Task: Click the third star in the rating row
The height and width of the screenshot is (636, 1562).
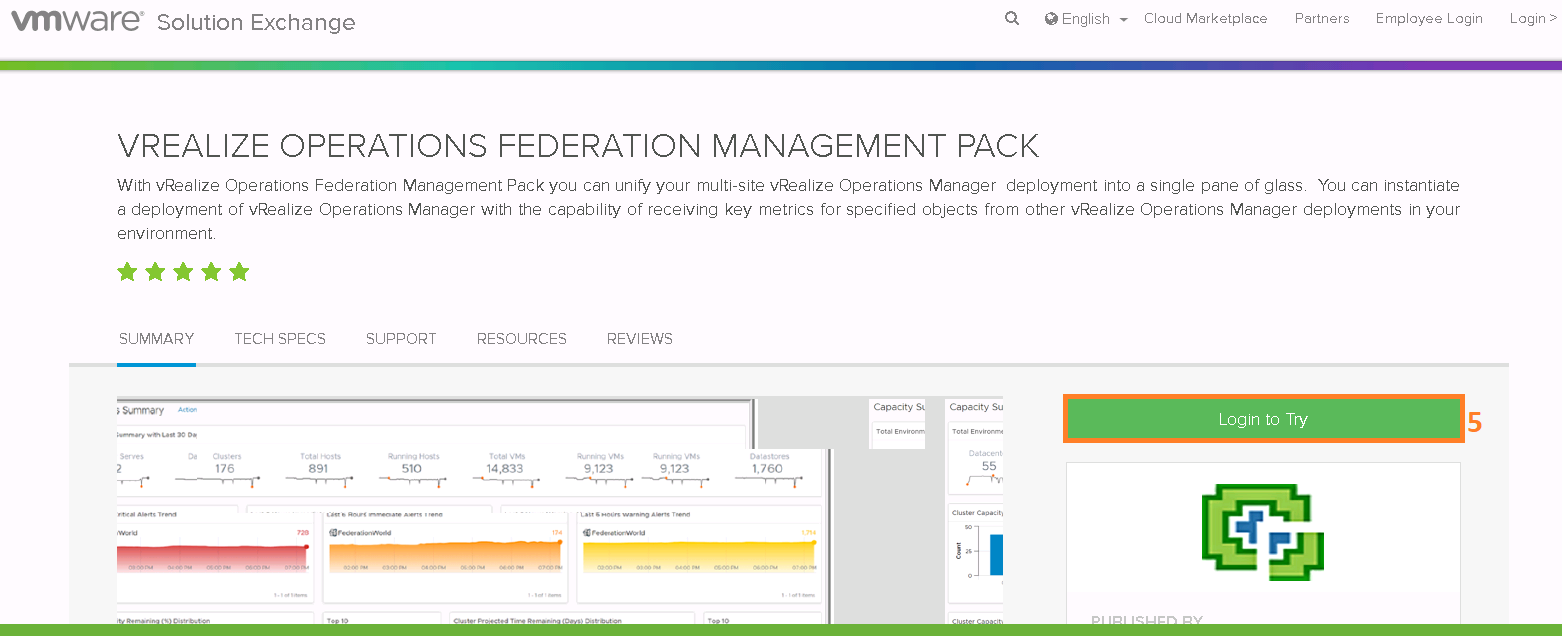Action: point(183,271)
